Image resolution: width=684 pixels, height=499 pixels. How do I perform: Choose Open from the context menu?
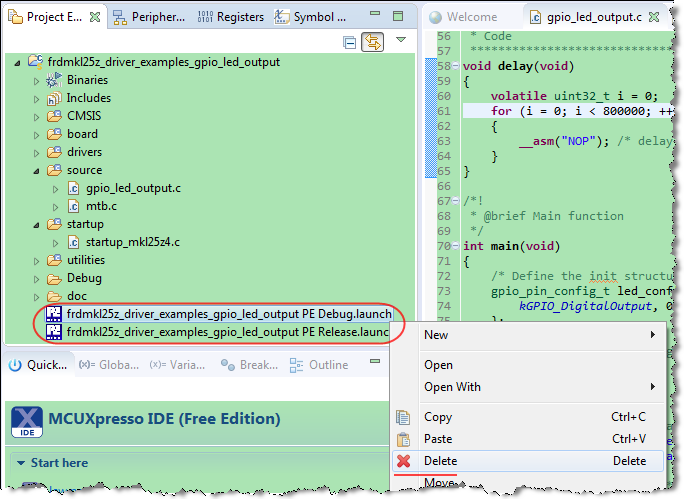(x=528, y=365)
